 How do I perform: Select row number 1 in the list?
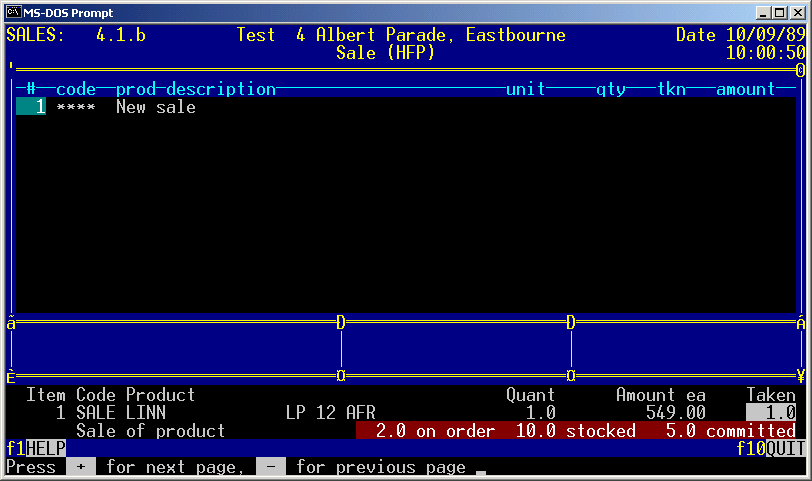tap(31, 107)
